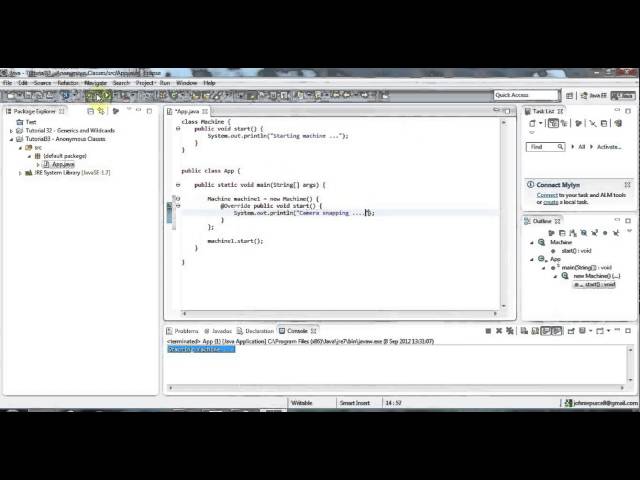Open the Refactor menu
The width and height of the screenshot is (640, 480).
[68, 83]
